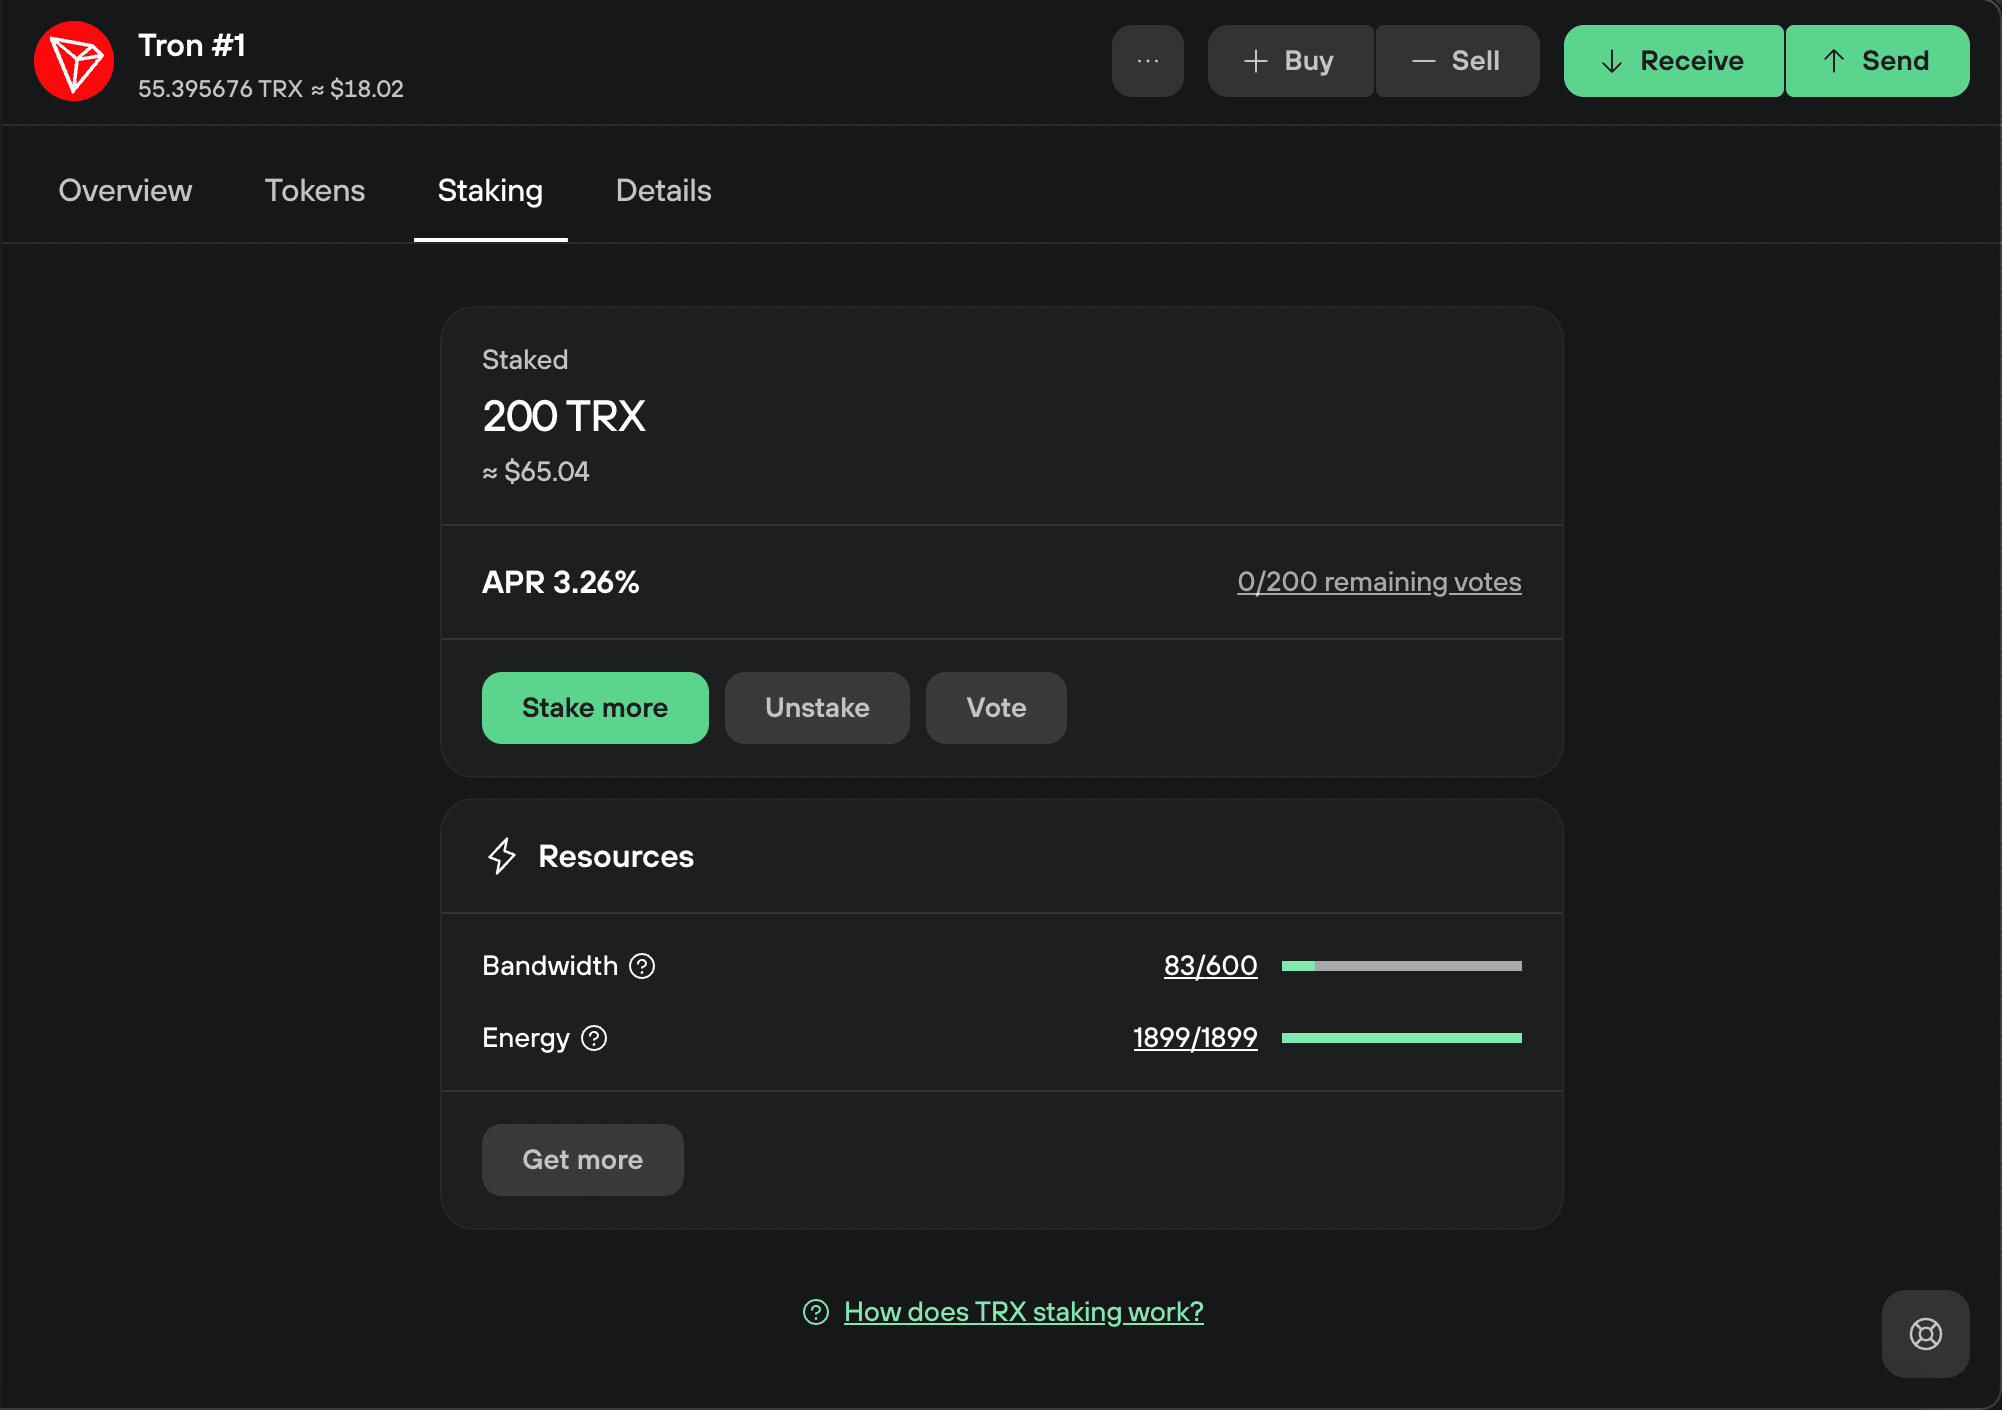This screenshot has width=2002, height=1410.
Task: Click the question icon beside staking help link
Action: [x=816, y=1312]
